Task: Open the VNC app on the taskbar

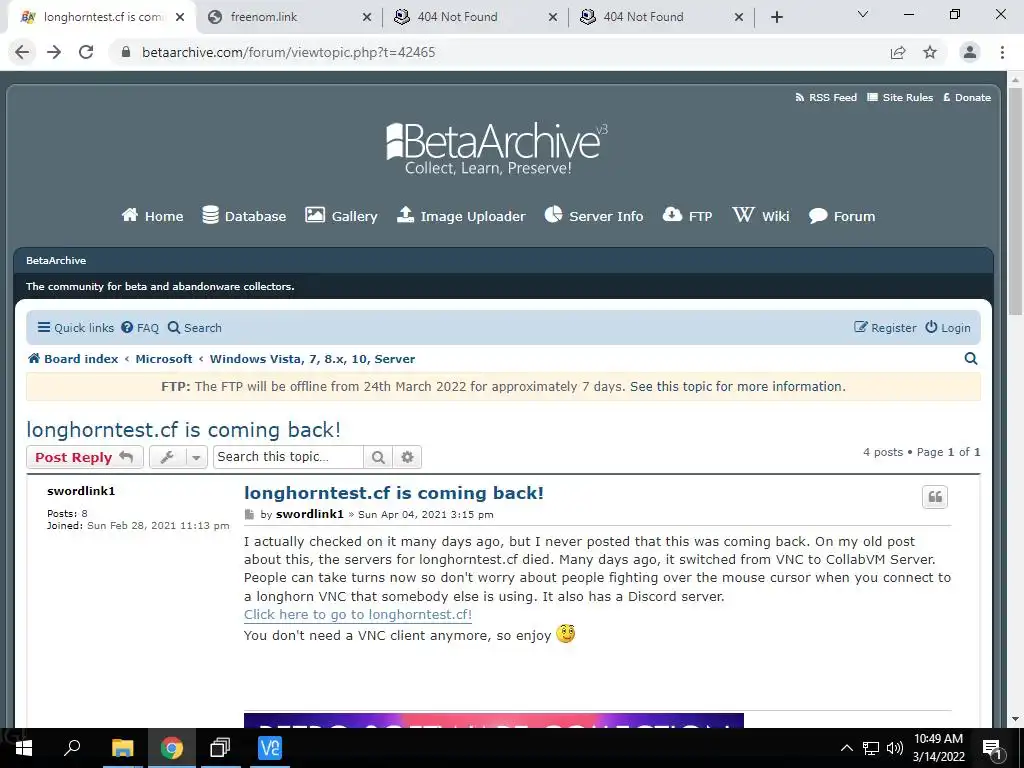Action: 270,748
